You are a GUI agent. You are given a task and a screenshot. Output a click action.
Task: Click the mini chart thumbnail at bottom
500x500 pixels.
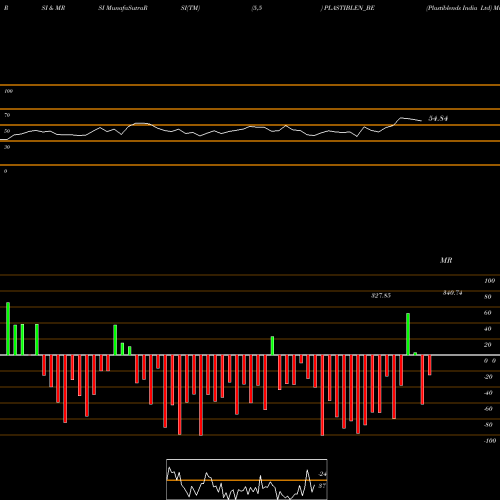(x=247, y=479)
